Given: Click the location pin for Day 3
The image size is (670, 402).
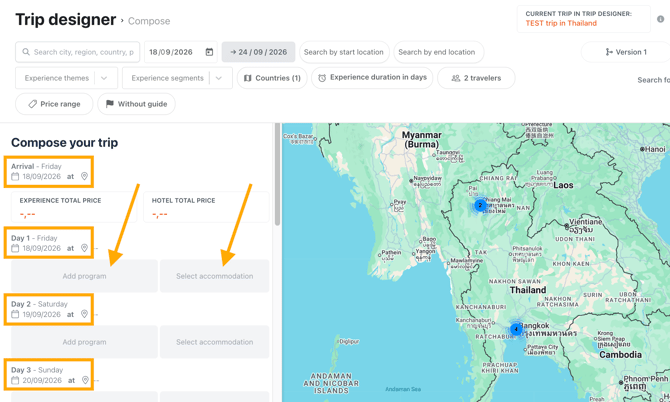Looking at the screenshot, I should click(x=85, y=380).
